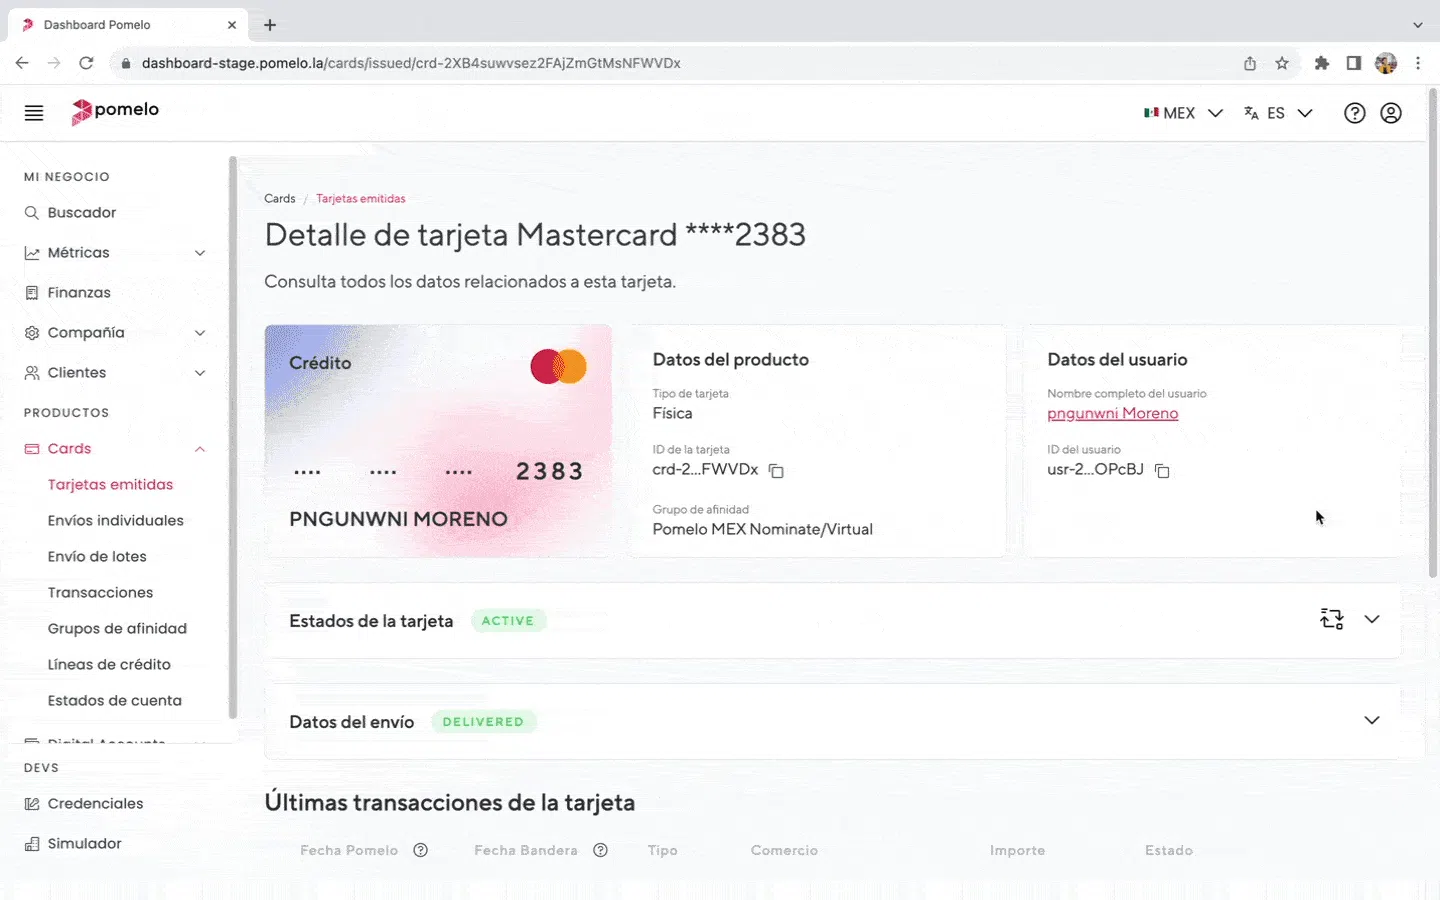Open the ES language dropdown

pos(1277,113)
